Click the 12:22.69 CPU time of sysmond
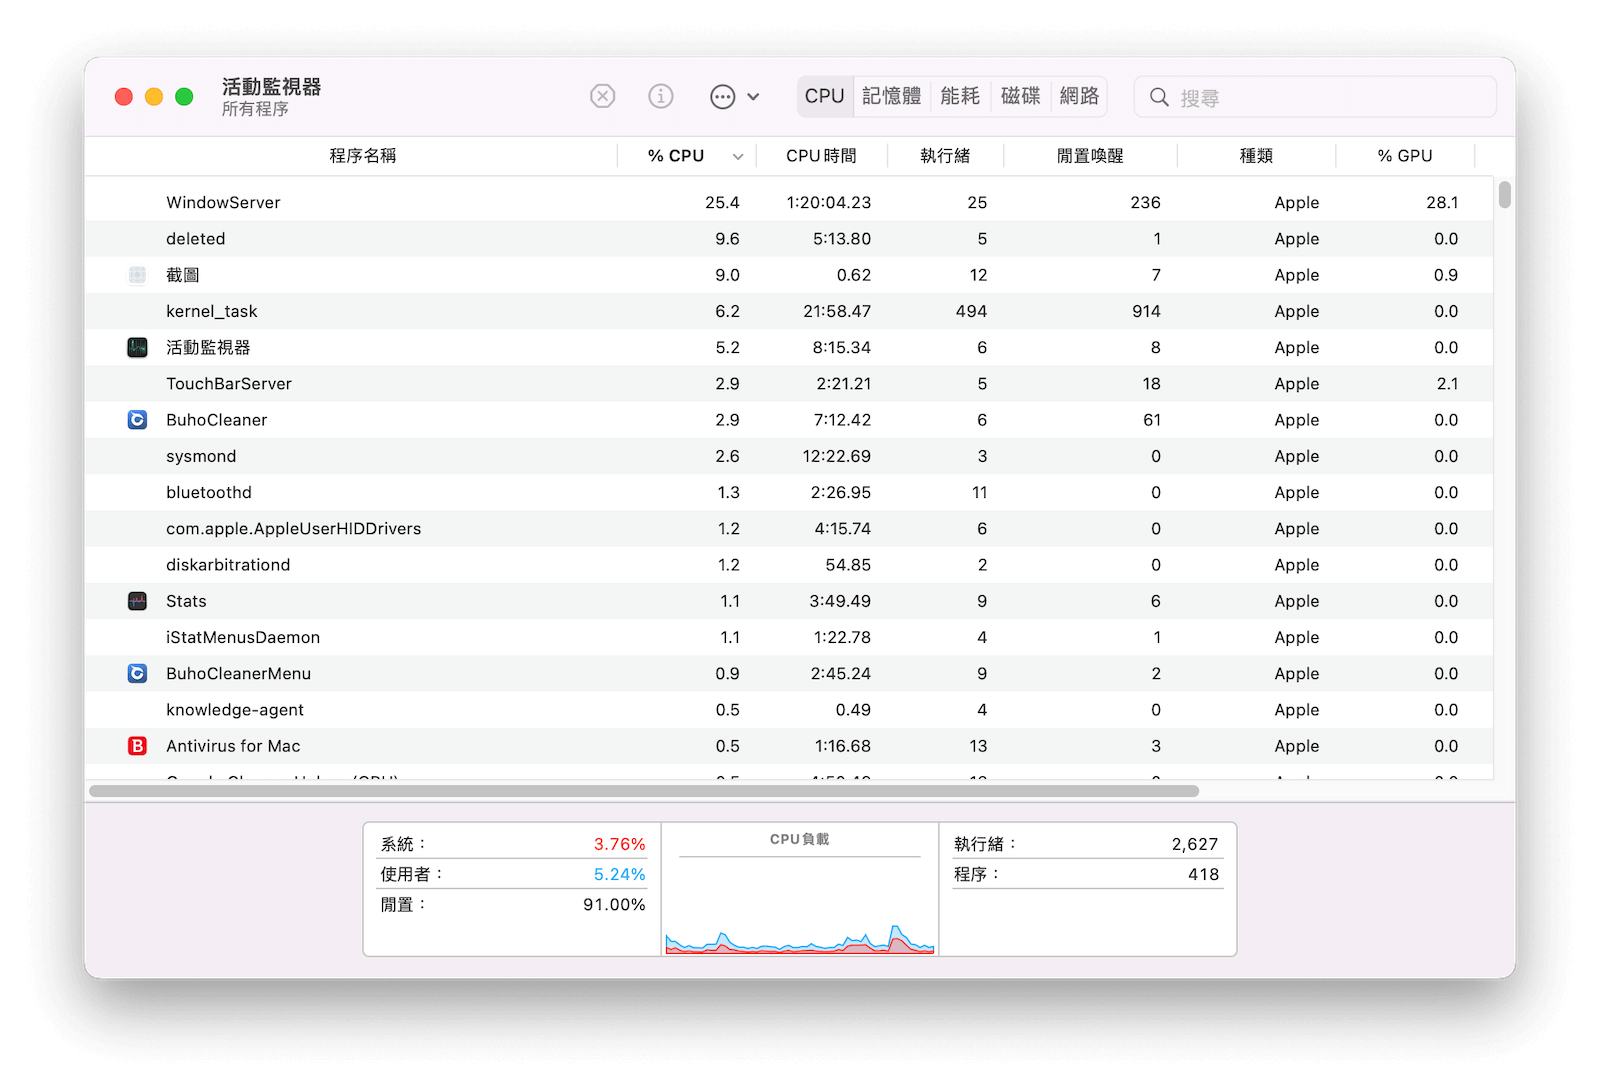Image resolution: width=1600 pixels, height=1090 pixels. pyautogui.click(x=836, y=456)
